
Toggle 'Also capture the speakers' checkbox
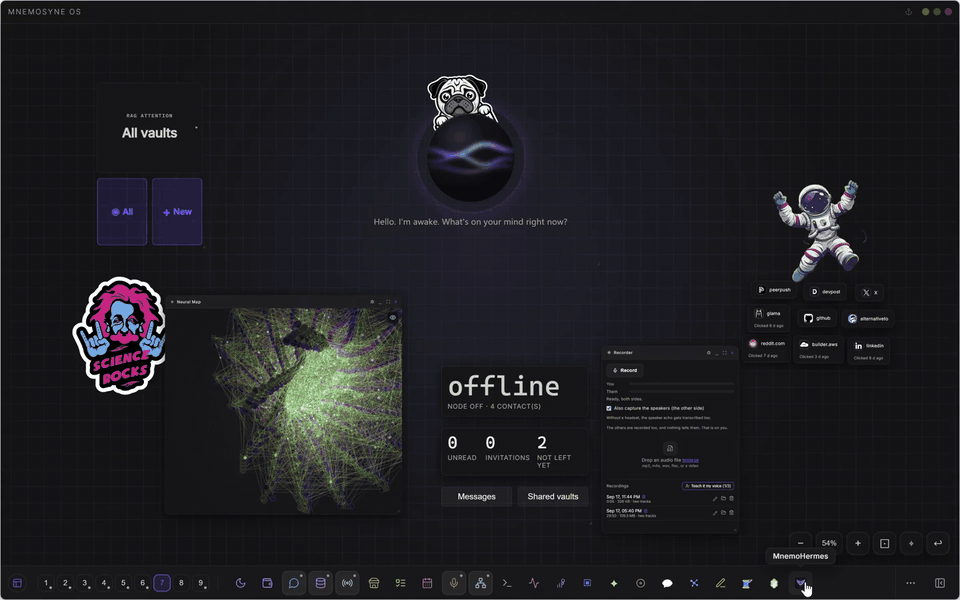[x=609, y=408]
